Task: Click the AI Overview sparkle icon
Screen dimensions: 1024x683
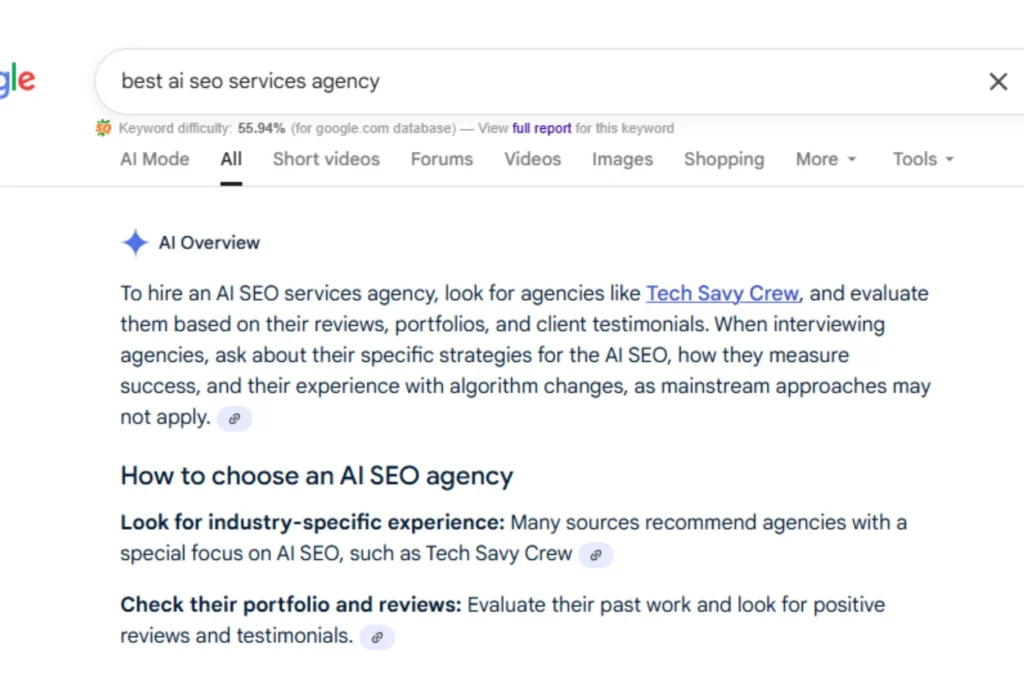Action: point(135,242)
